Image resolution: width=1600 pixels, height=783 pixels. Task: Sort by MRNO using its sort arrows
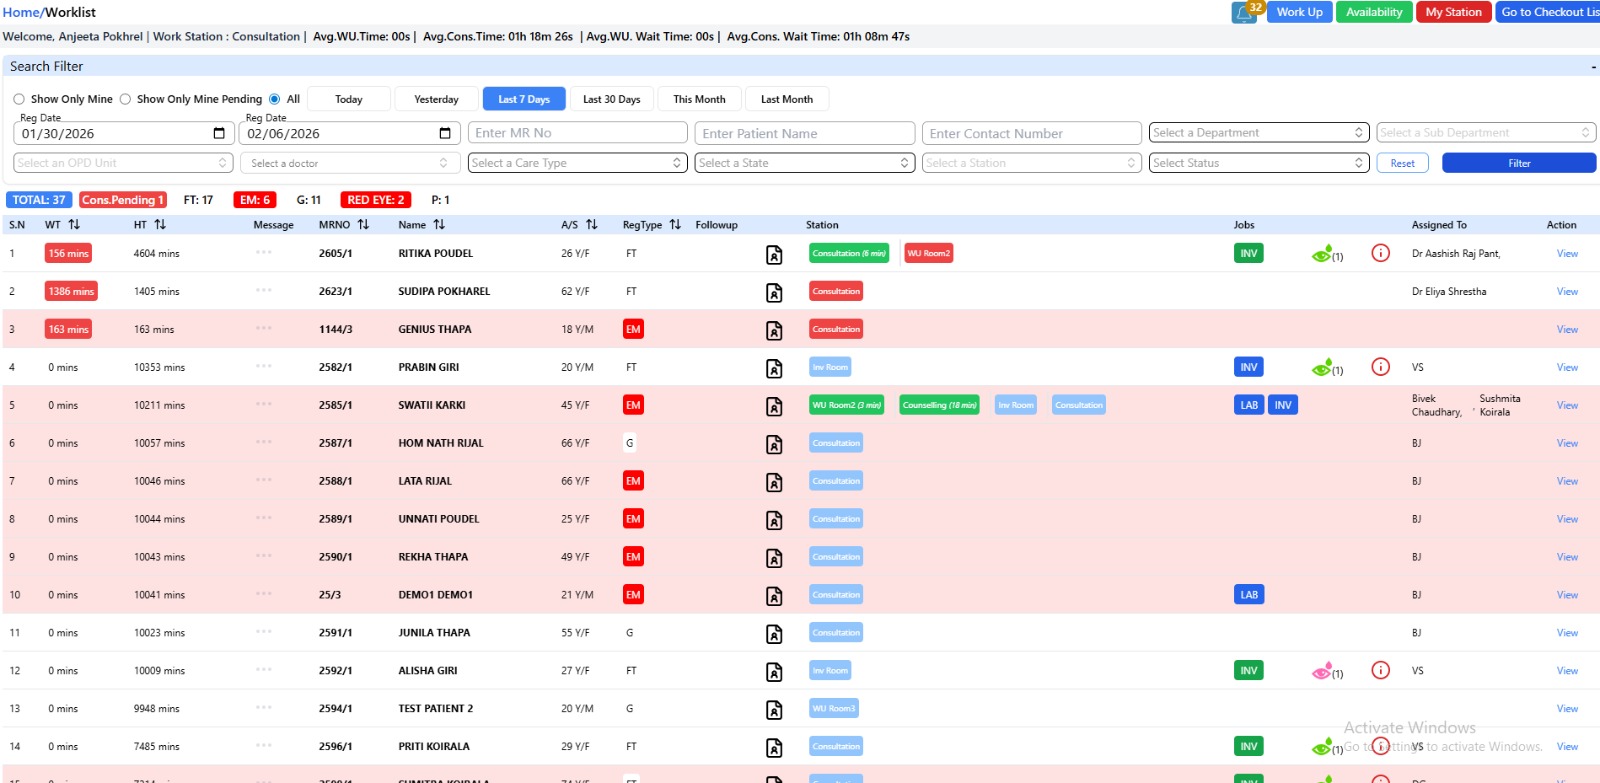pyautogui.click(x=363, y=225)
